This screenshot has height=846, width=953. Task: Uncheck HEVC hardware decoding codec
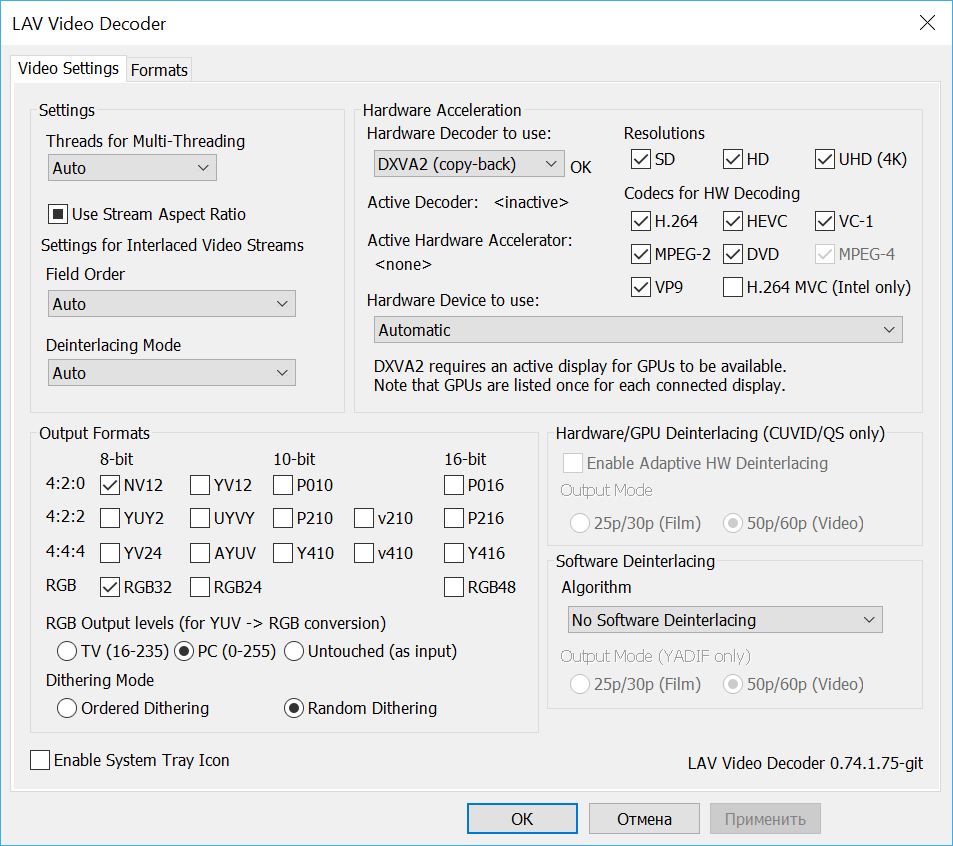click(x=733, y=221)
